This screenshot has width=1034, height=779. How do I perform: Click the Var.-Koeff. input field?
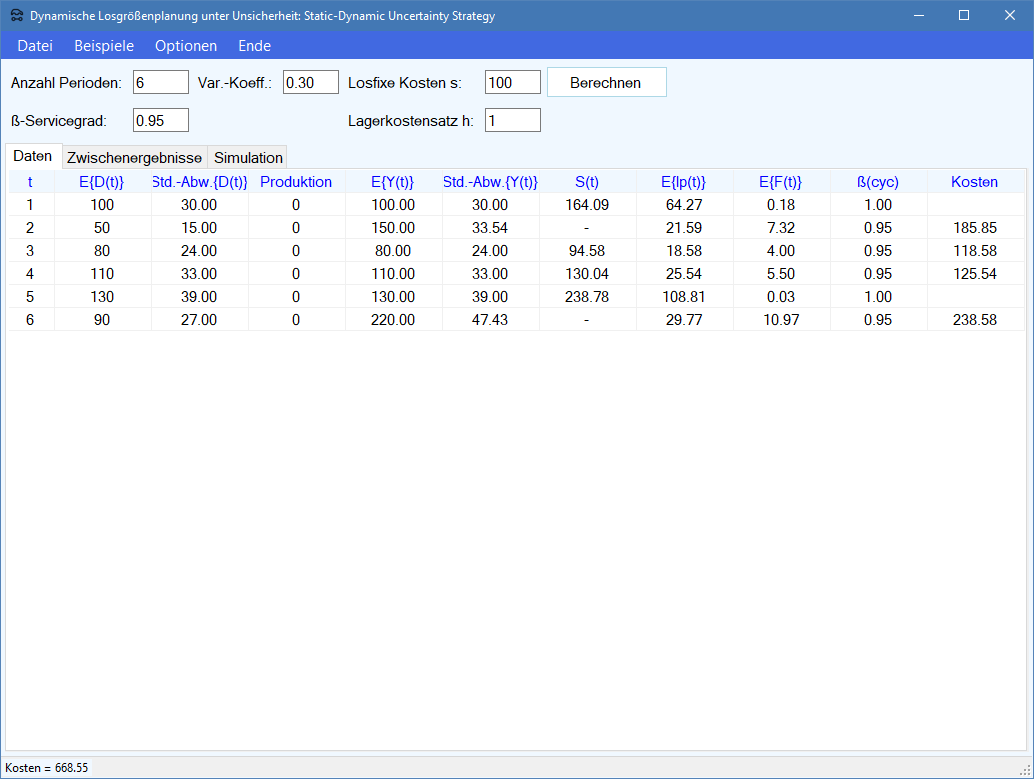pyautogui.click(x=311, y=83)
